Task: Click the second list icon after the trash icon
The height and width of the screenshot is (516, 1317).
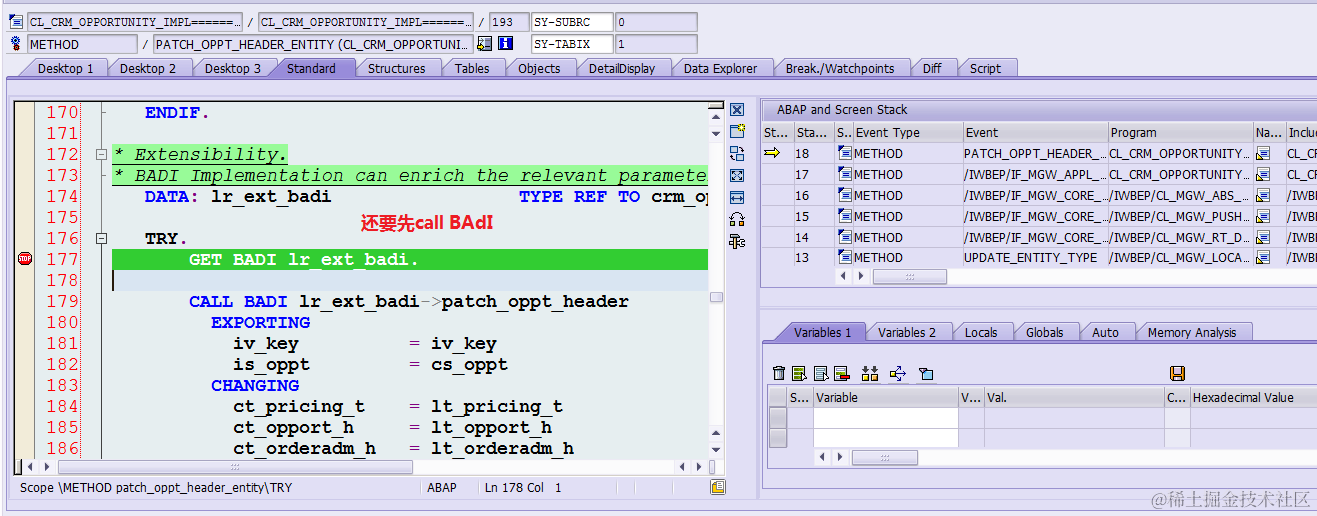Action: [x=820, y=373]
